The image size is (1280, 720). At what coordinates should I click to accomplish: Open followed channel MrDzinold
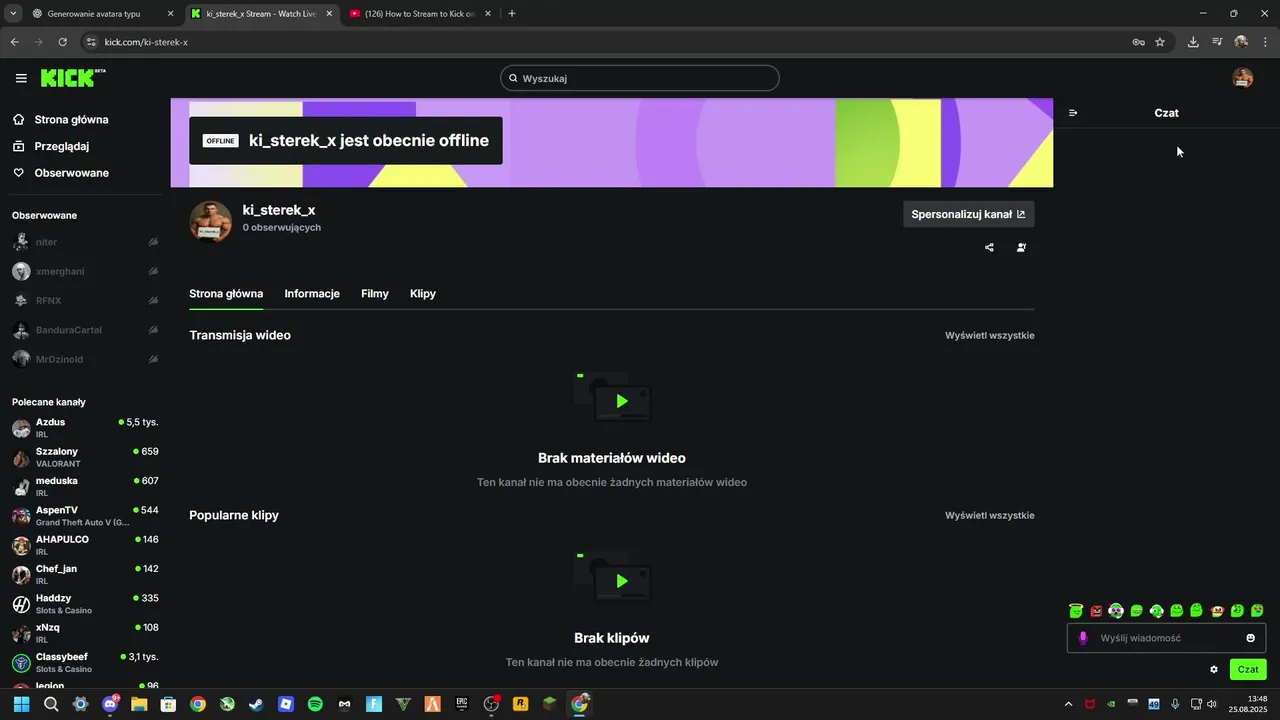[85, 359]
